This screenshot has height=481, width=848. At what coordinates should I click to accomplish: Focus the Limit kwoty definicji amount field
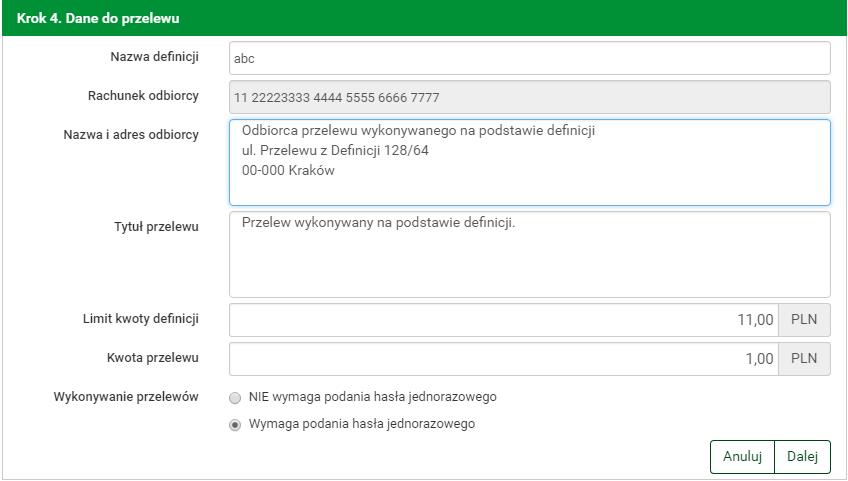[x=504, y=320]
